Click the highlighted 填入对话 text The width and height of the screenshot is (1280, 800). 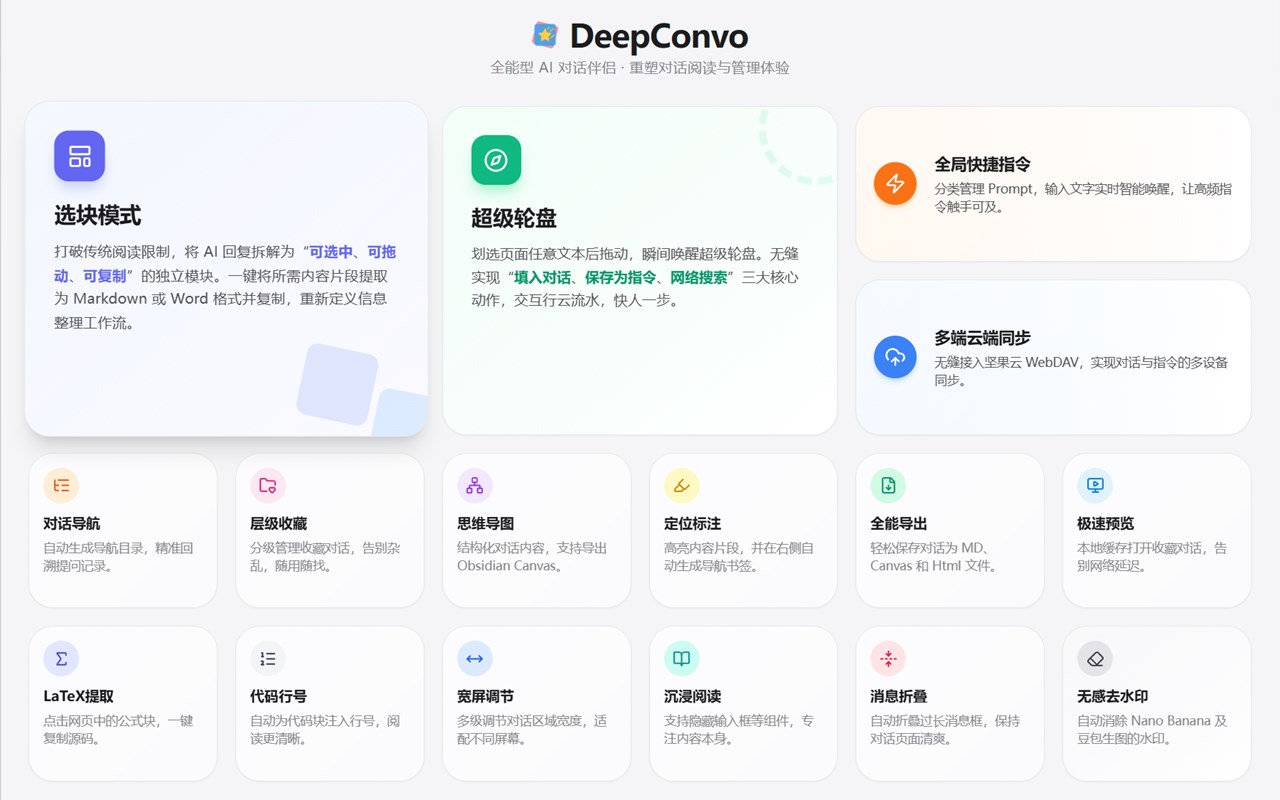pos(543,277)
